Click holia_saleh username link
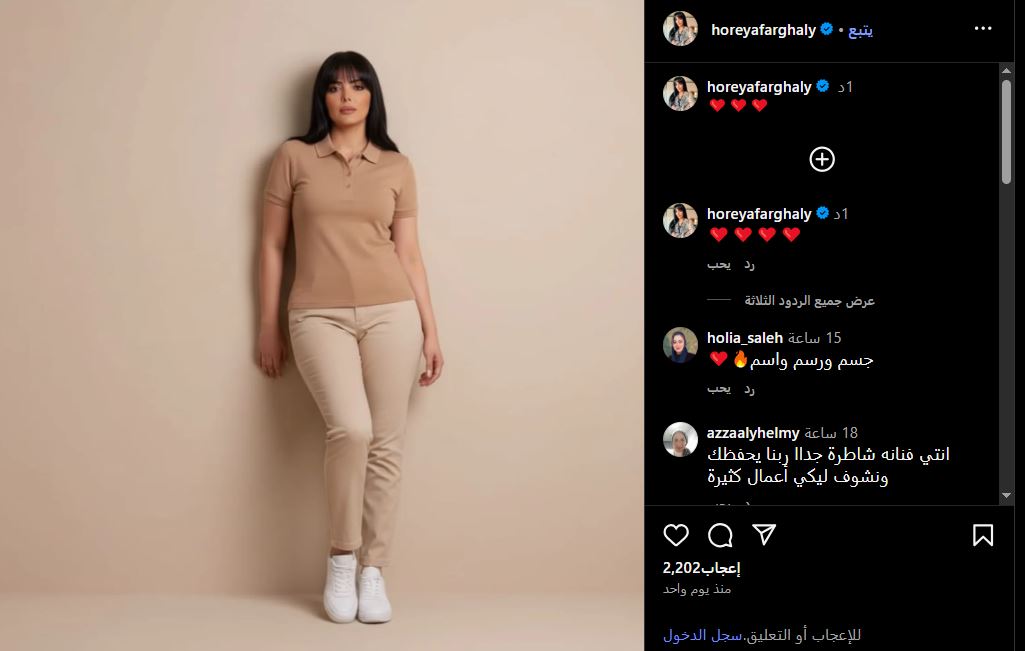The width and height of the screenshot is (1025, 651). [x=745, y=338]
